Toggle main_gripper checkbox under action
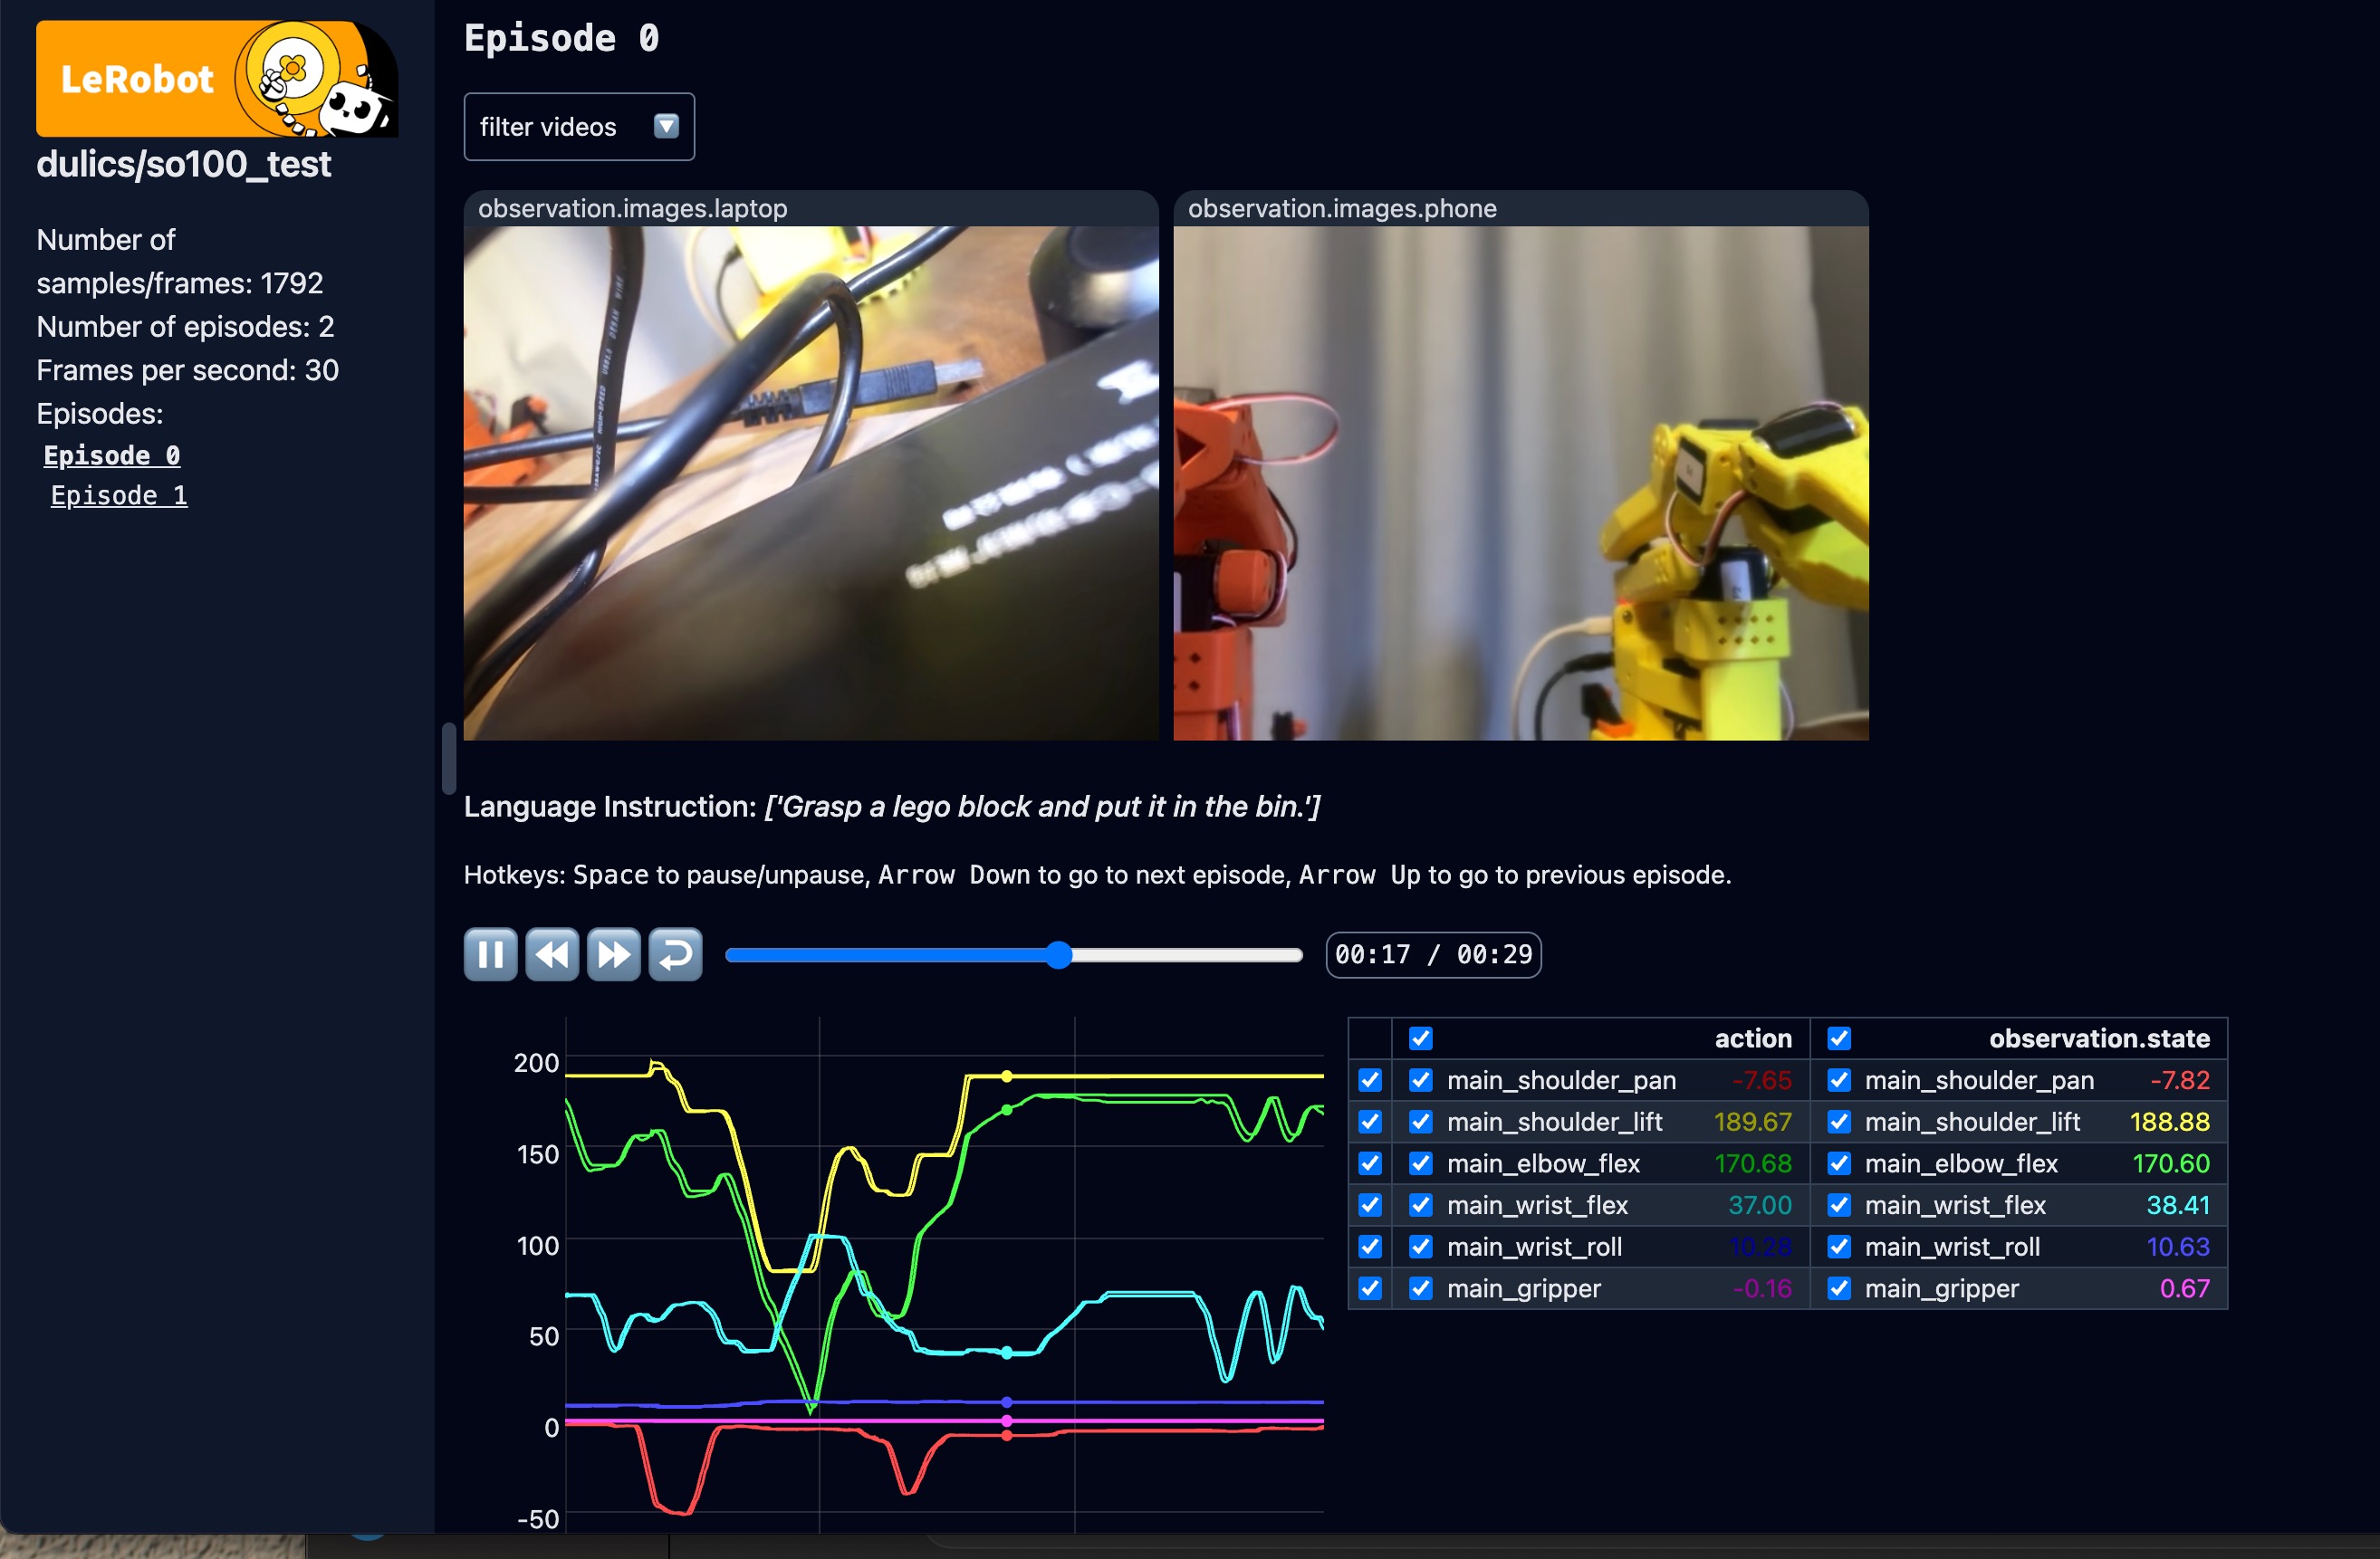The width and height of the screenshot is (2380, 1559). 1420,1288
